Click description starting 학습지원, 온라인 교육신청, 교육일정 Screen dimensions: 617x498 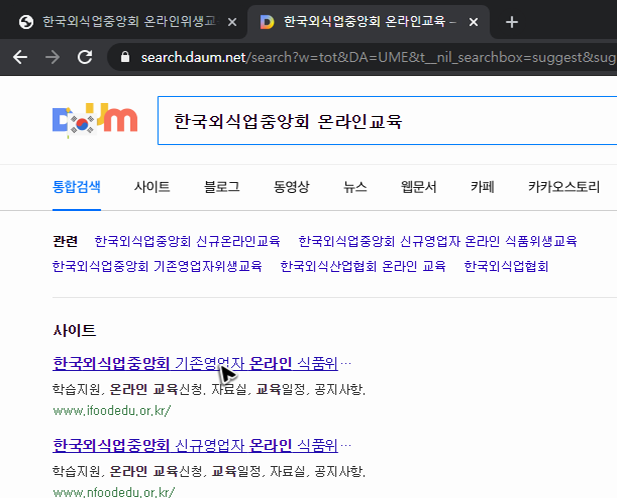point(209,471)
